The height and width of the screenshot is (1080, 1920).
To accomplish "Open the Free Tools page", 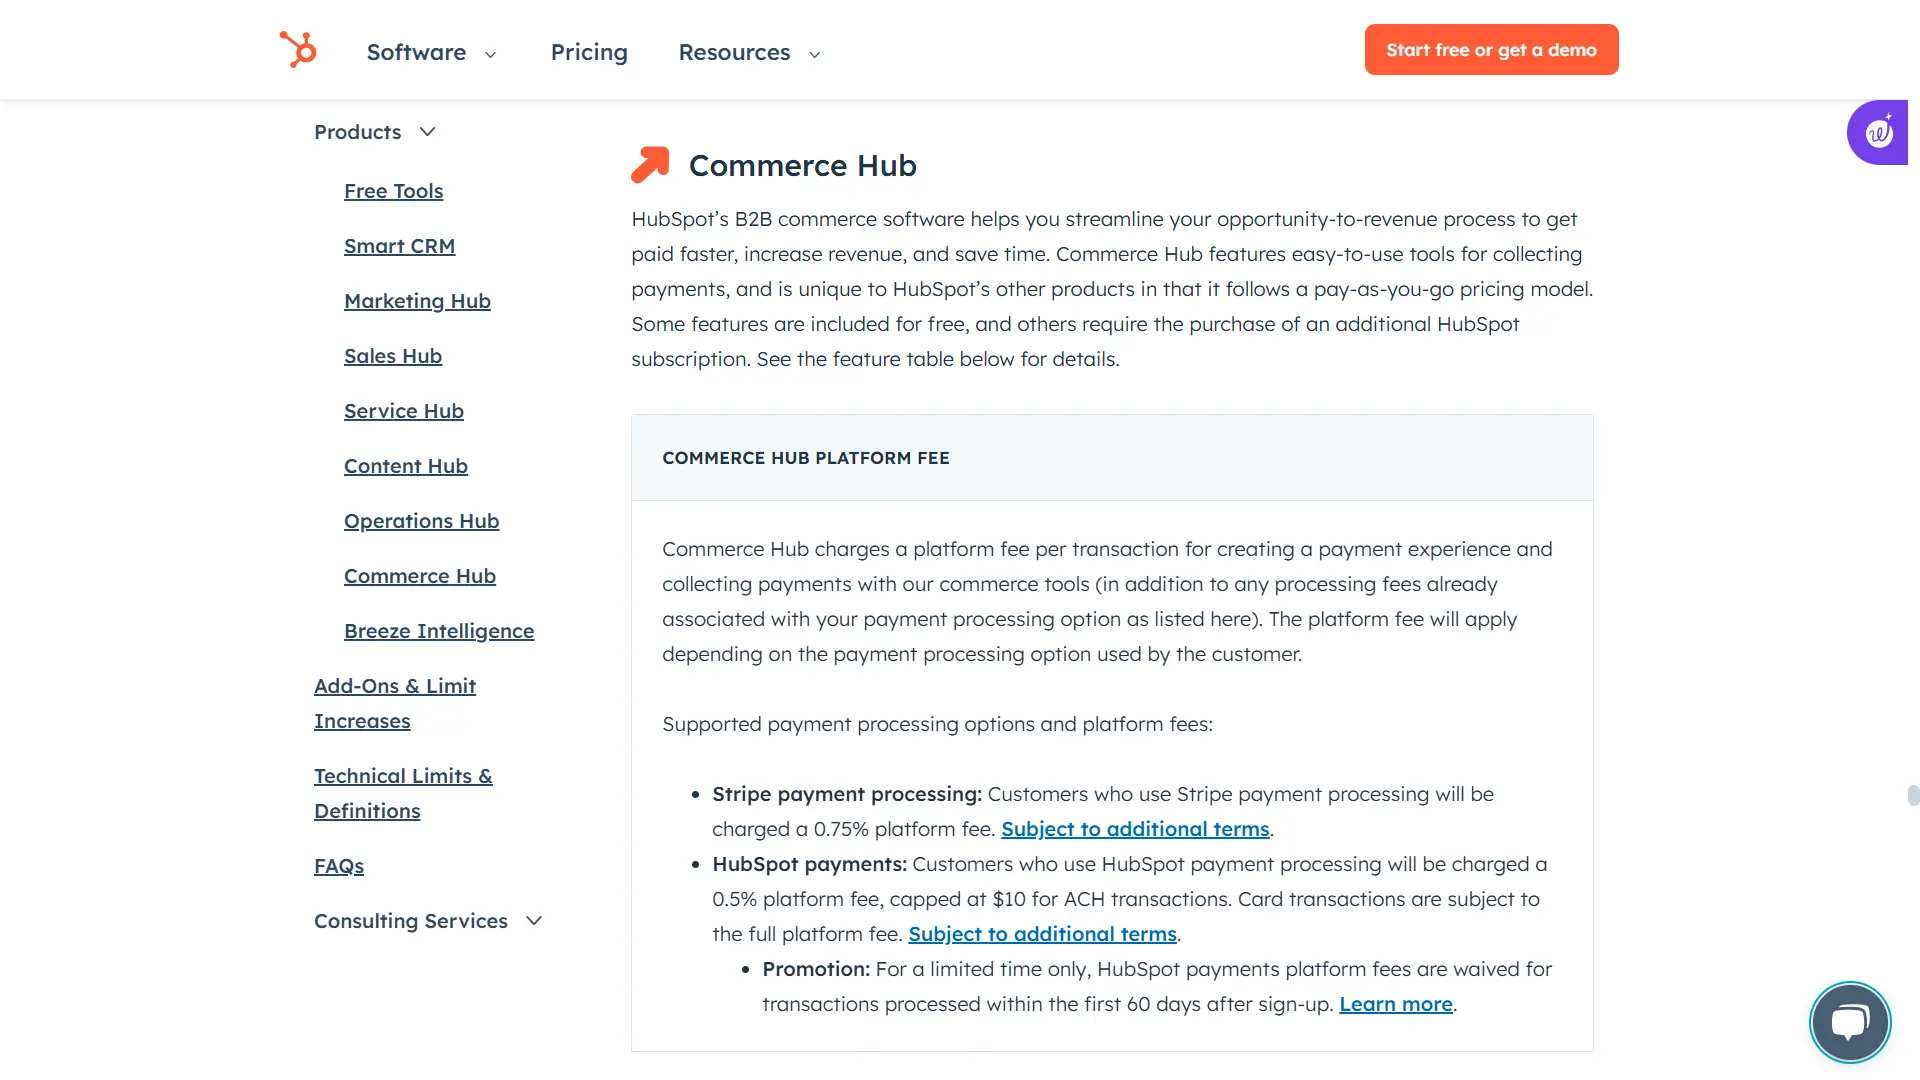I will [x=393, y=190].
